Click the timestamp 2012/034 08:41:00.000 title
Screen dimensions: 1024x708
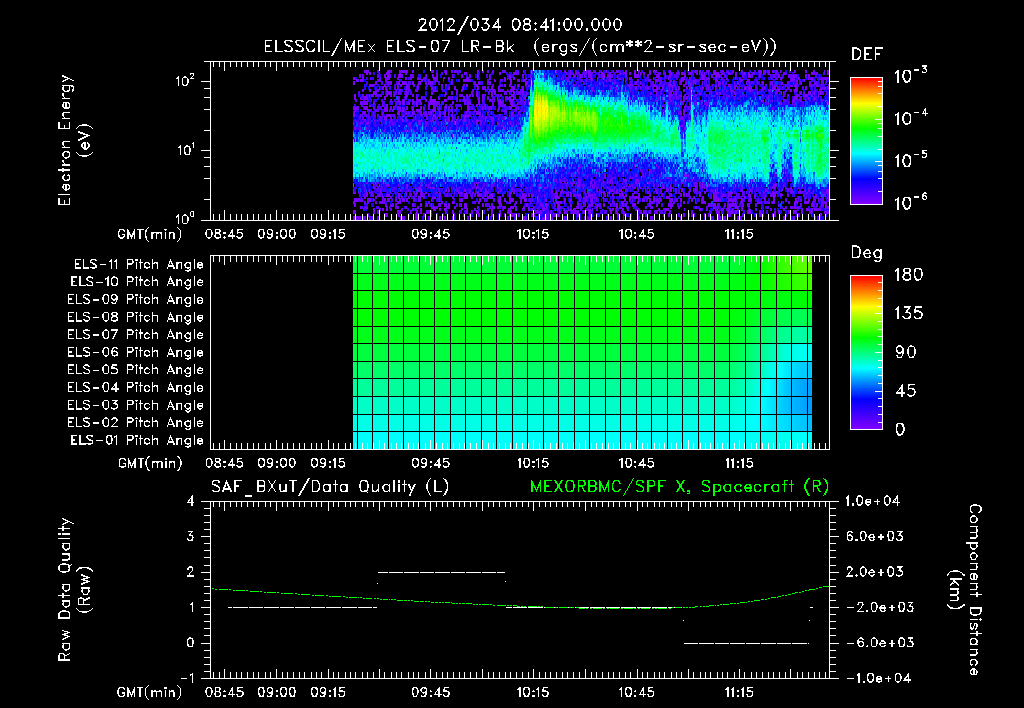click(520, 25)
